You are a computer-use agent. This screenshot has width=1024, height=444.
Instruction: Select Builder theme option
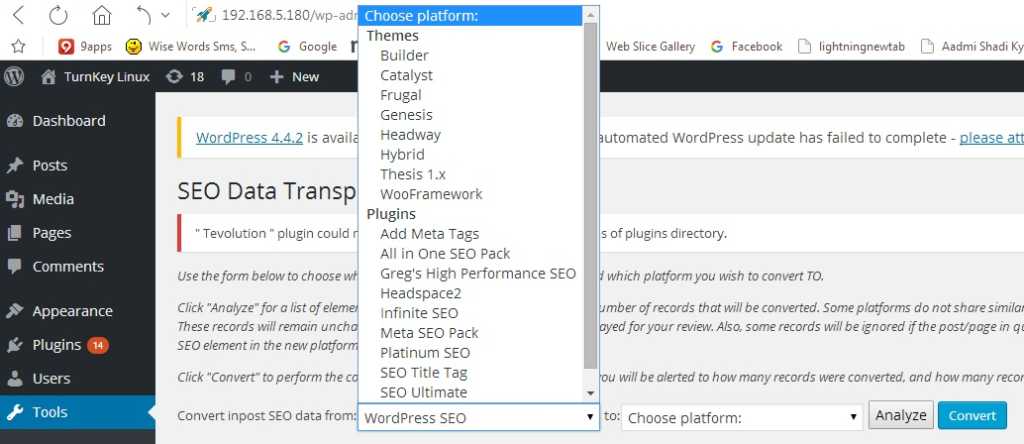470,56
